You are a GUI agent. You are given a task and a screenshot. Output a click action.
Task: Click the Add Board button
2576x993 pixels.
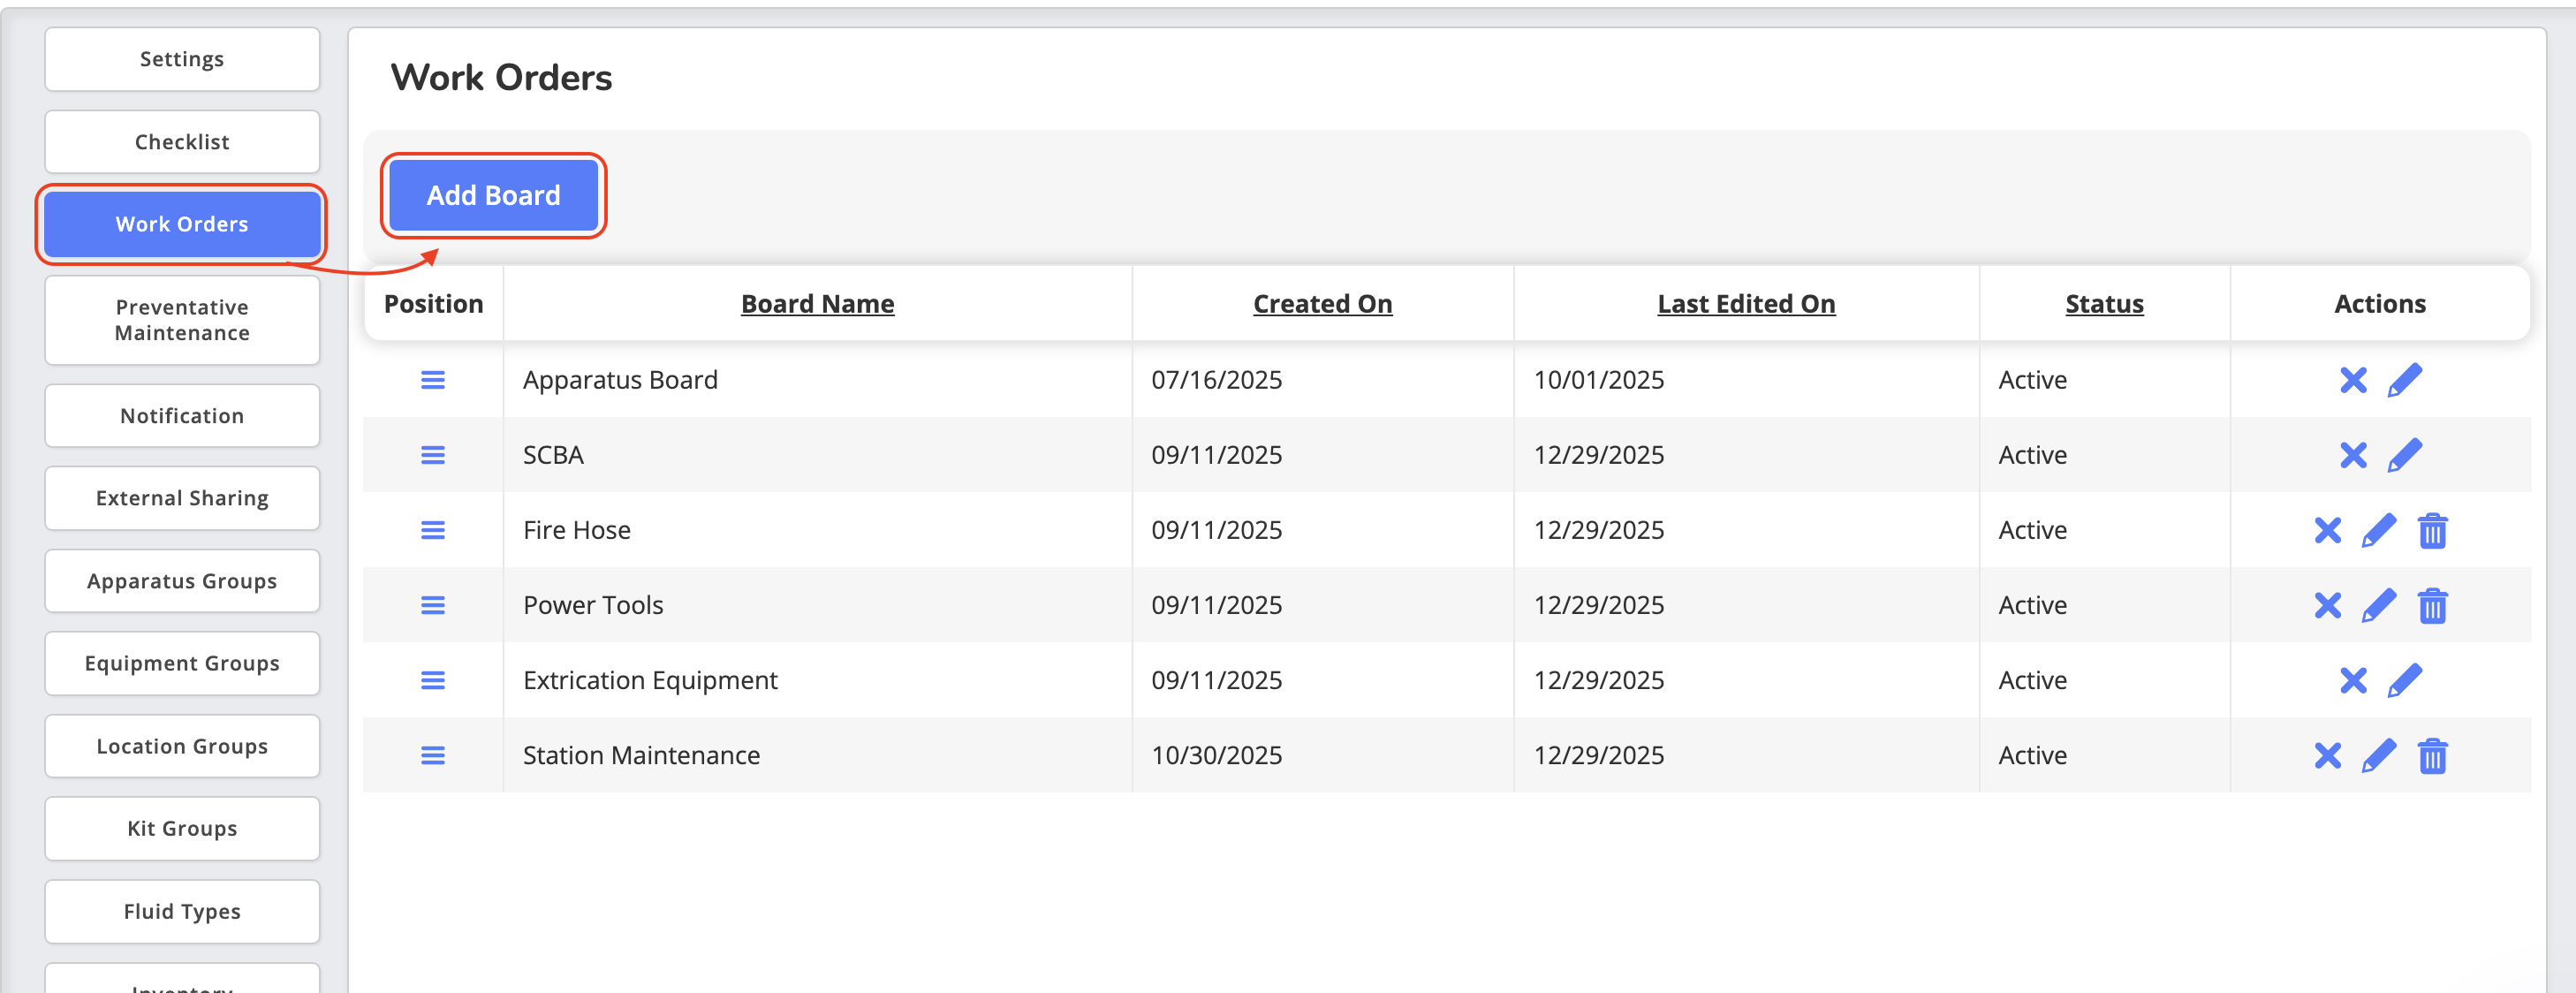[x=493, y=195]
